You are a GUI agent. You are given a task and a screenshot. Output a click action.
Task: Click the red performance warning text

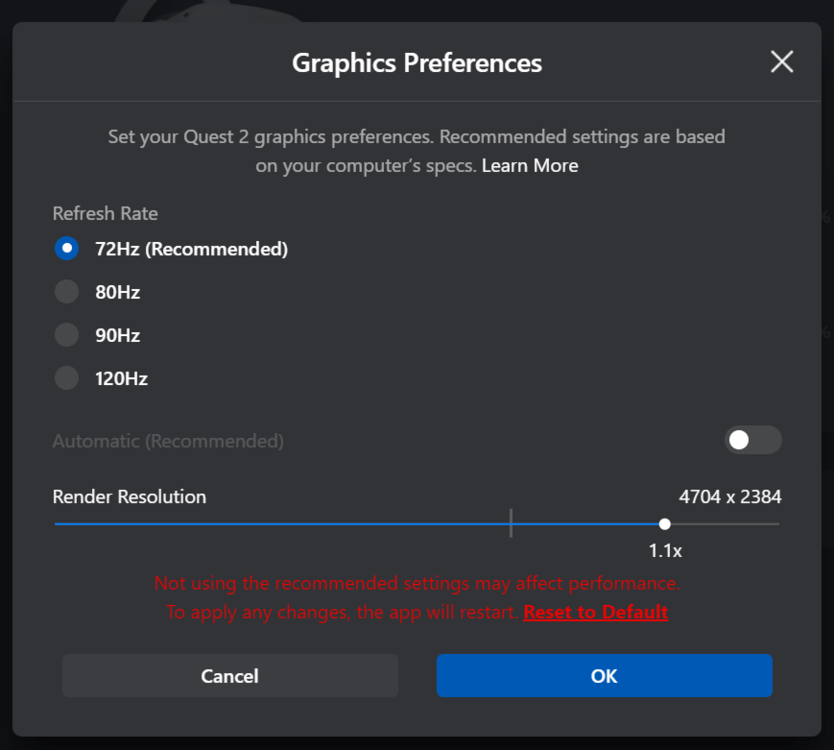coord(417,583)
